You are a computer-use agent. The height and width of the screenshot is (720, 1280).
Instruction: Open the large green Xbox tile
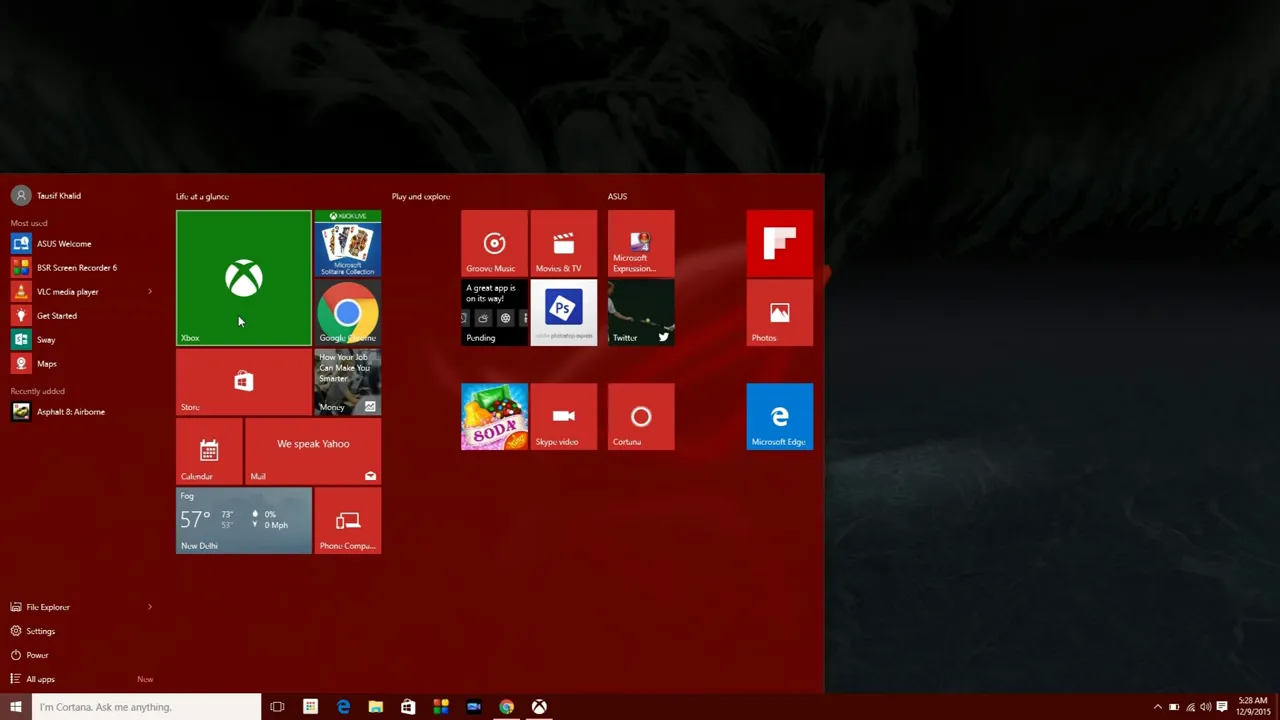244,278
